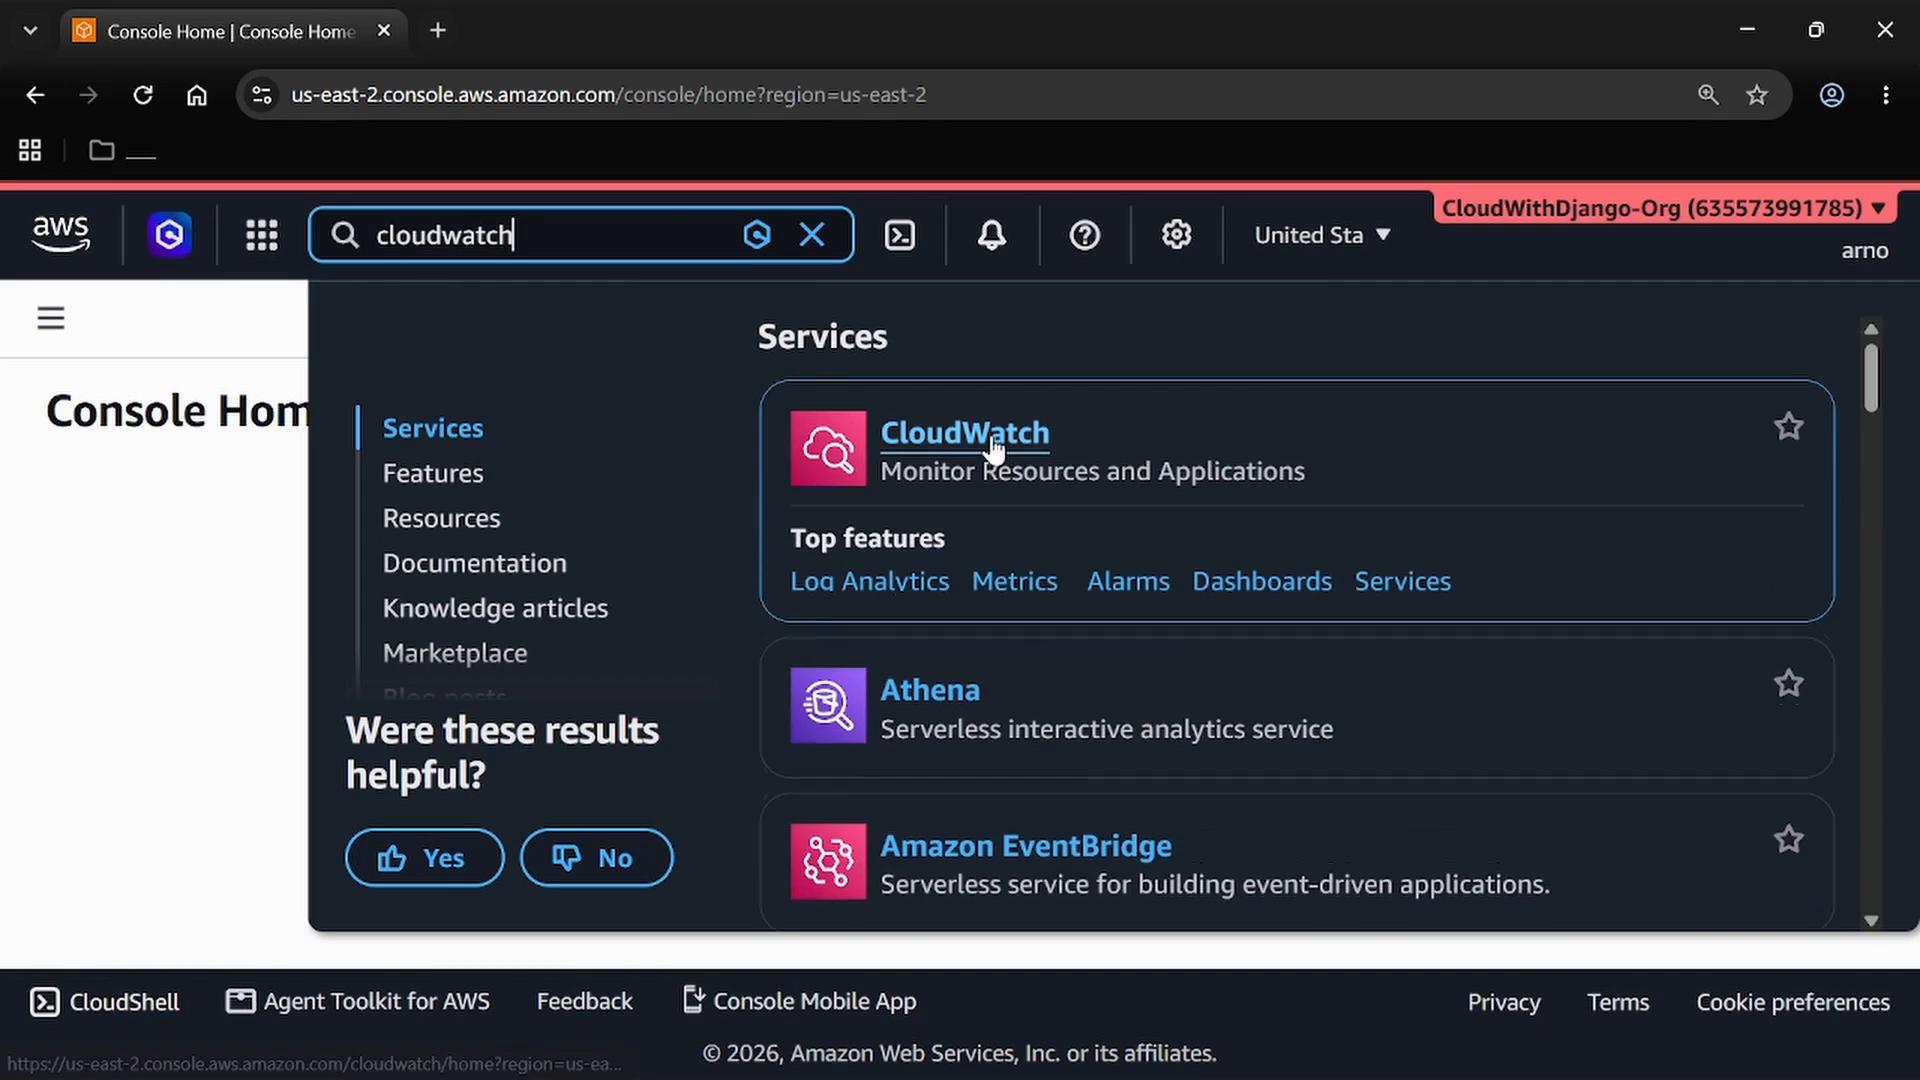Expand the CloudWithDjango-Org account menu

pyautogui.click(x=1664, y=208)
